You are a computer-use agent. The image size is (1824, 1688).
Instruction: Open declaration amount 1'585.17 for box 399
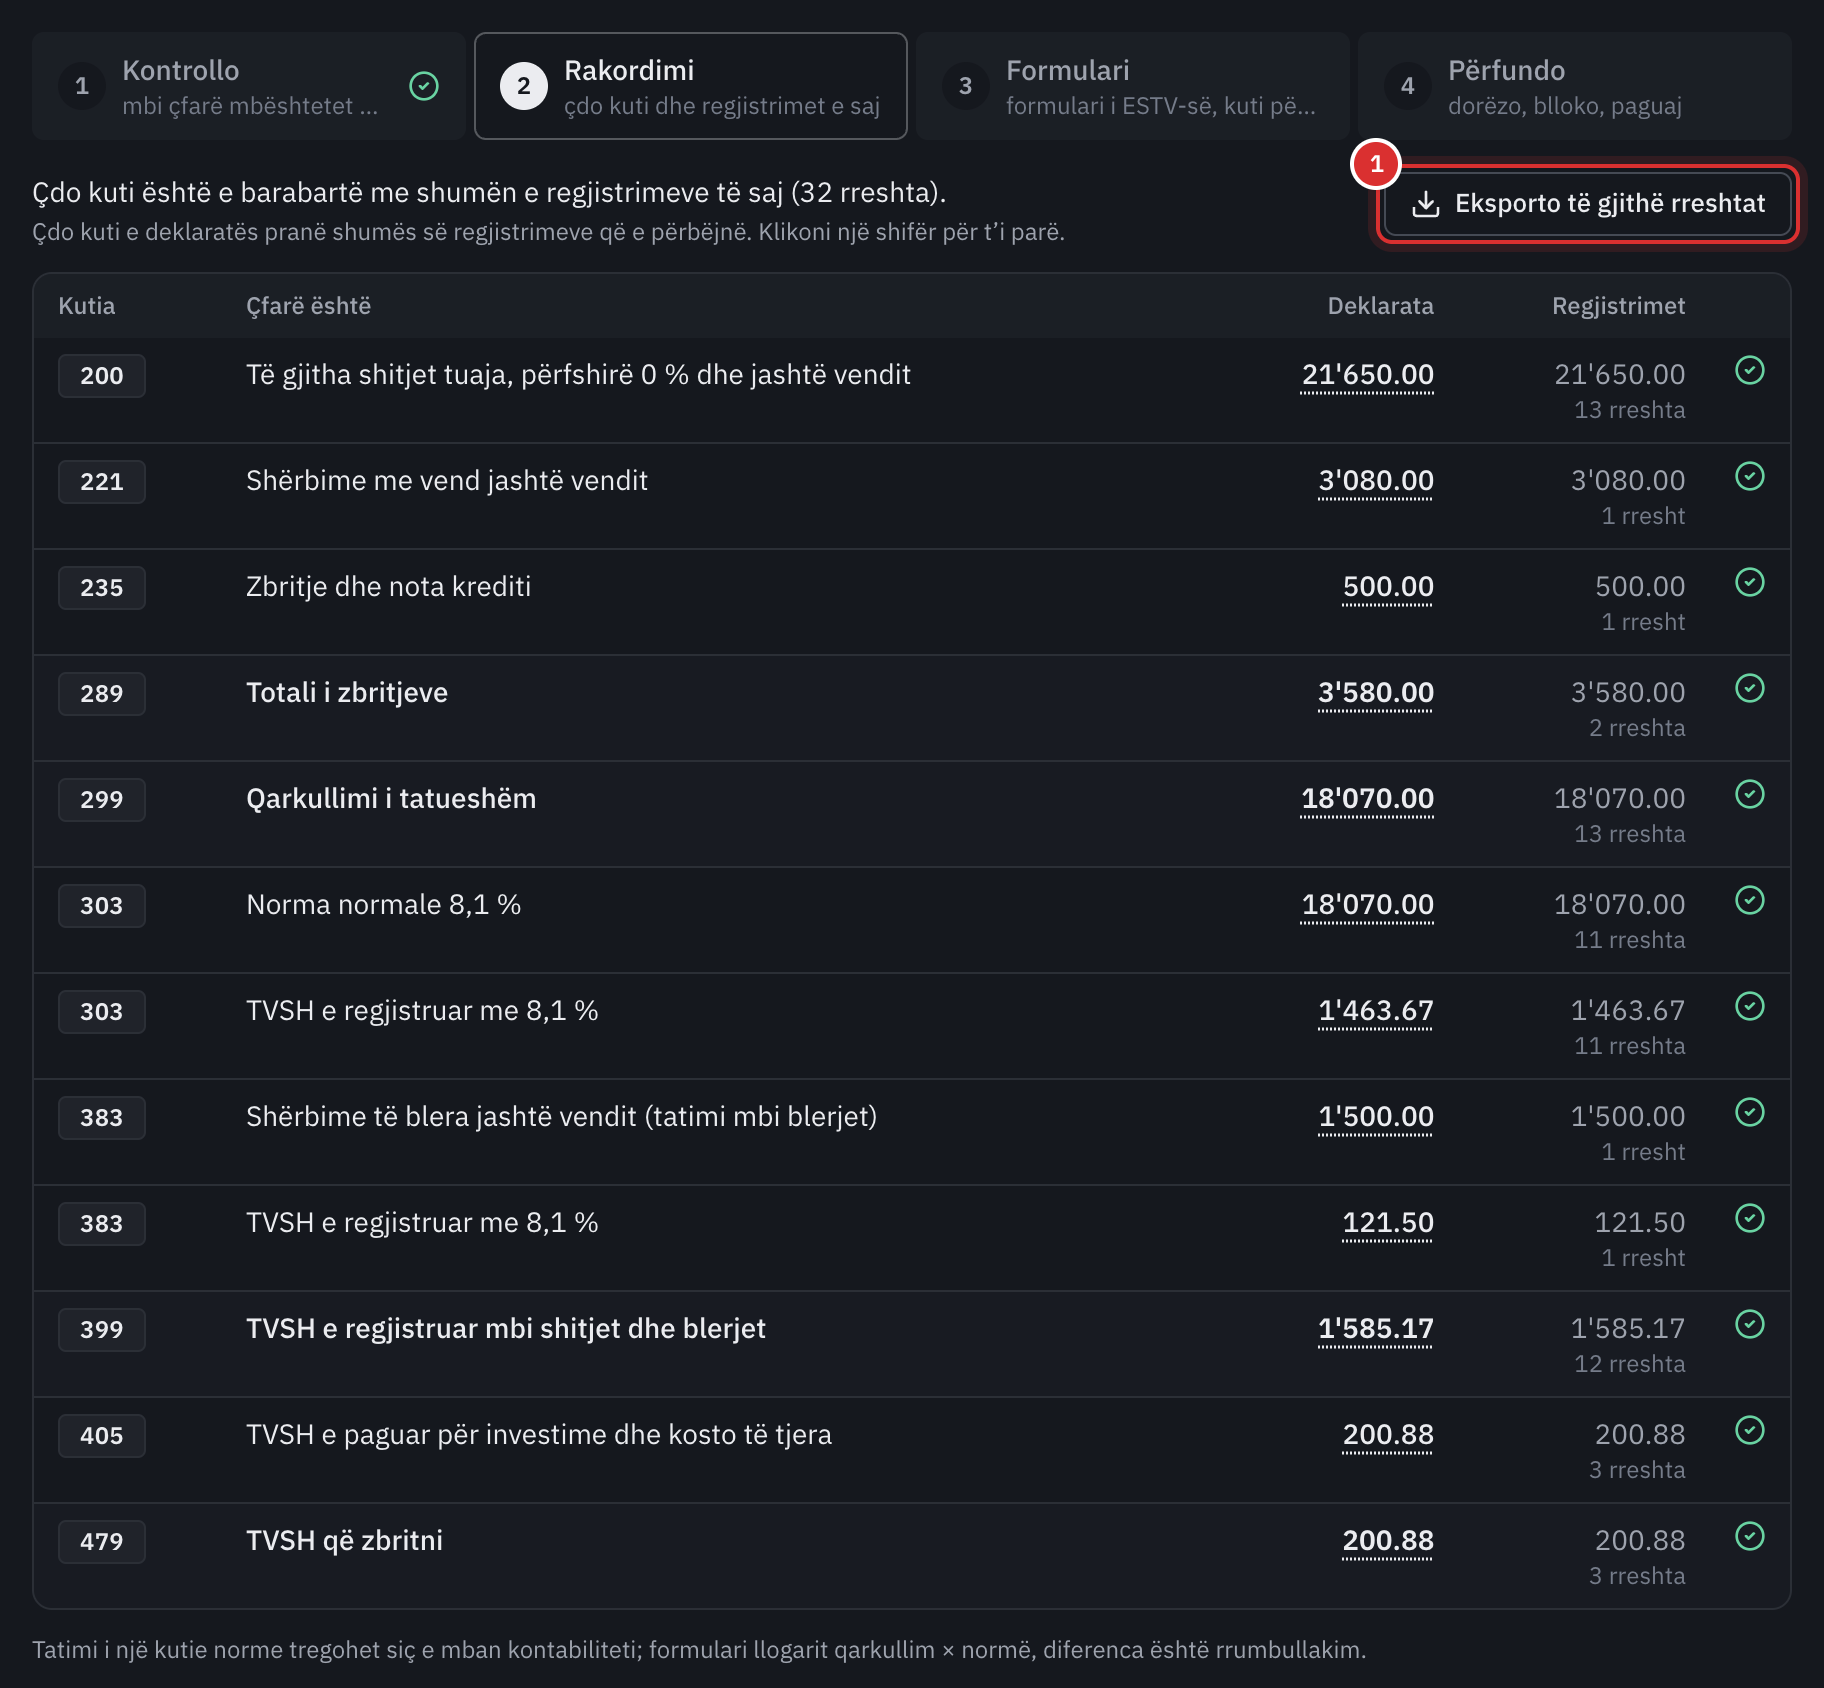pos(1375,1329)
